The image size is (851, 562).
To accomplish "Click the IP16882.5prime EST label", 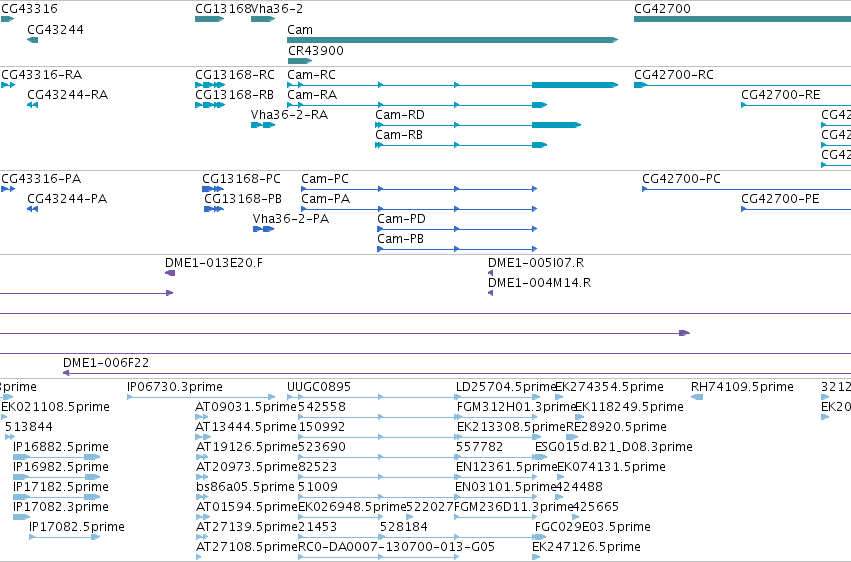I will tap(61, 448).
